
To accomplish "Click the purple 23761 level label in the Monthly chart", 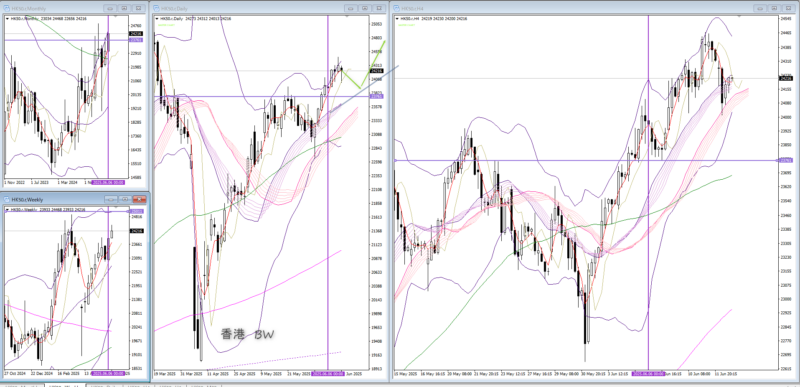I will 136,40.
